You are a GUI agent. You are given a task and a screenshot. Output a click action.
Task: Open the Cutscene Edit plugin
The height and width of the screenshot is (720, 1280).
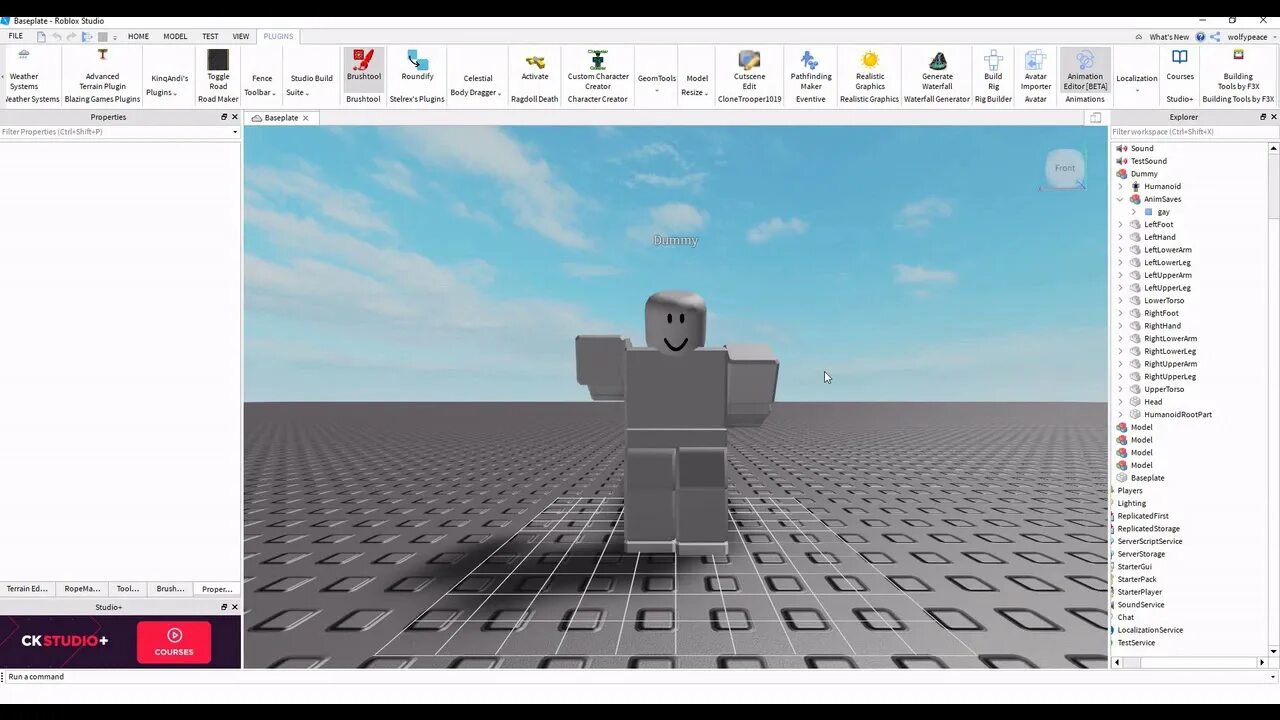pyautogui.click(x=749, y=70)
